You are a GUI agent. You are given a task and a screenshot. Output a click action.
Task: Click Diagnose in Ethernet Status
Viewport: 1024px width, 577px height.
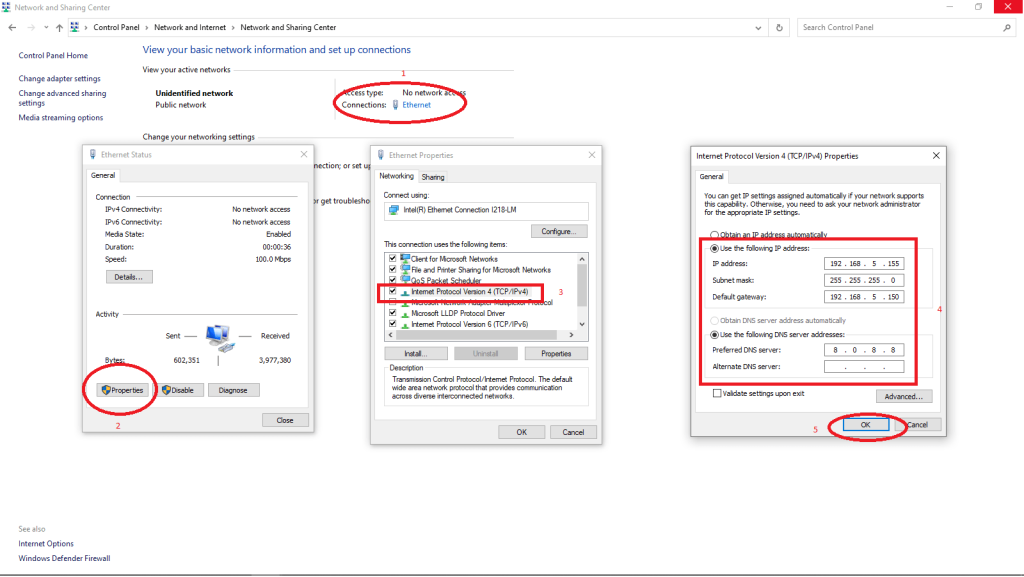tap(233, 390)
